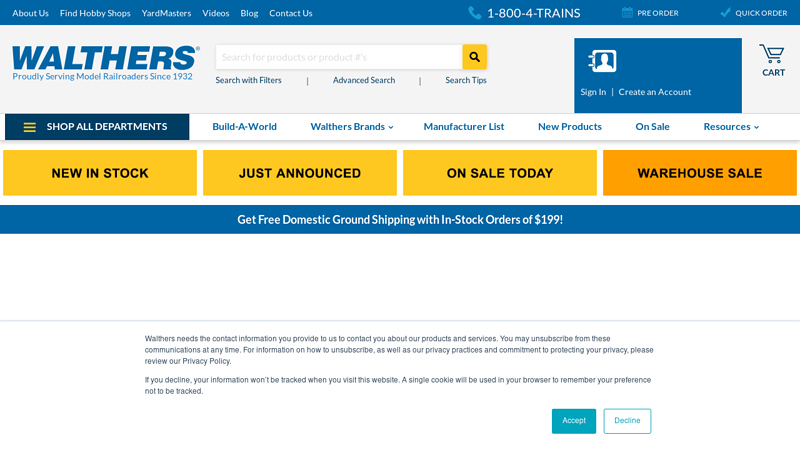This screenshot has width=800, height=450.
Task: Click the account profile icon
Action: click(602, 61)
